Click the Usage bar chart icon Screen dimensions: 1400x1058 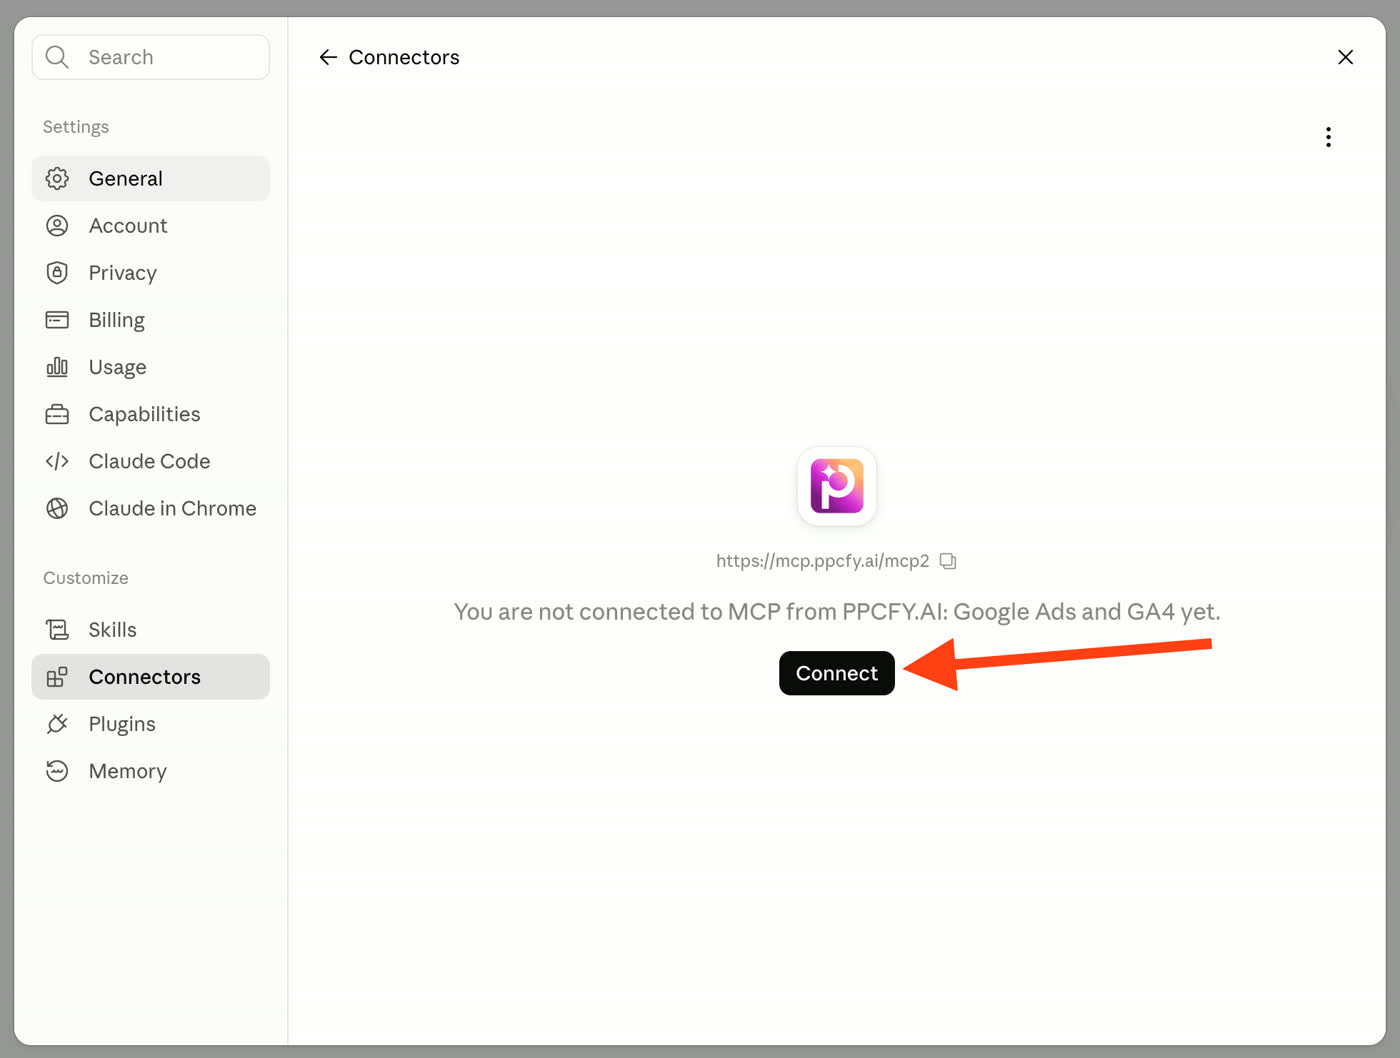pos(57,366)
